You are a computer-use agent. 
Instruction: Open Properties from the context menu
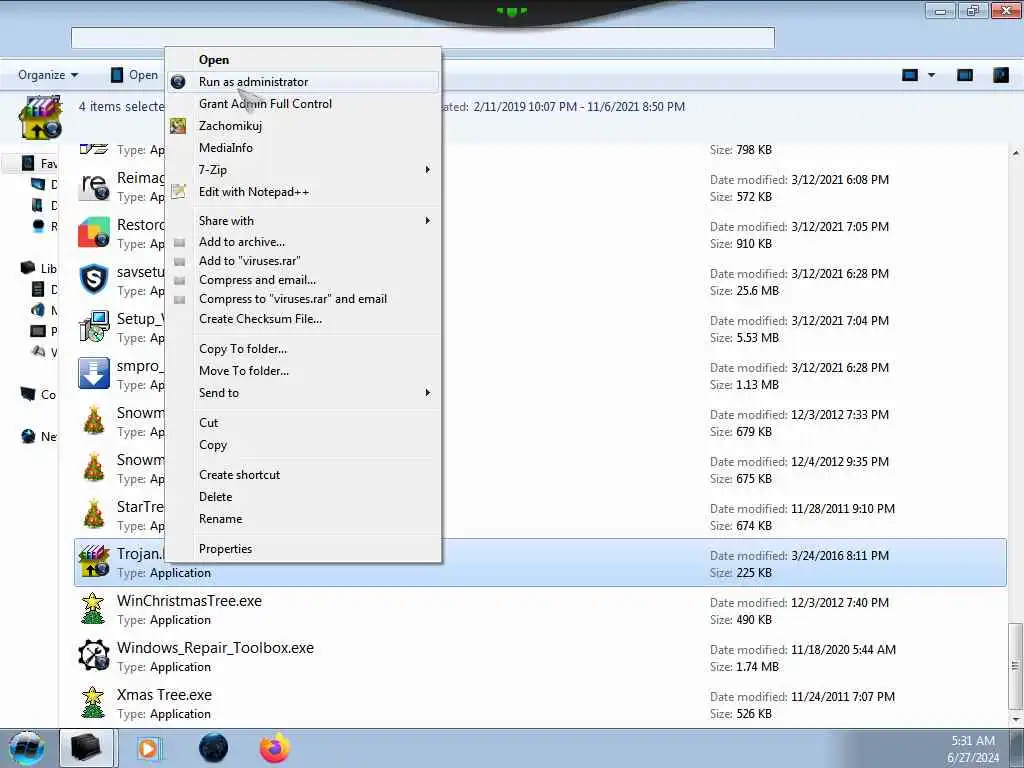click(x=225, y=549)
